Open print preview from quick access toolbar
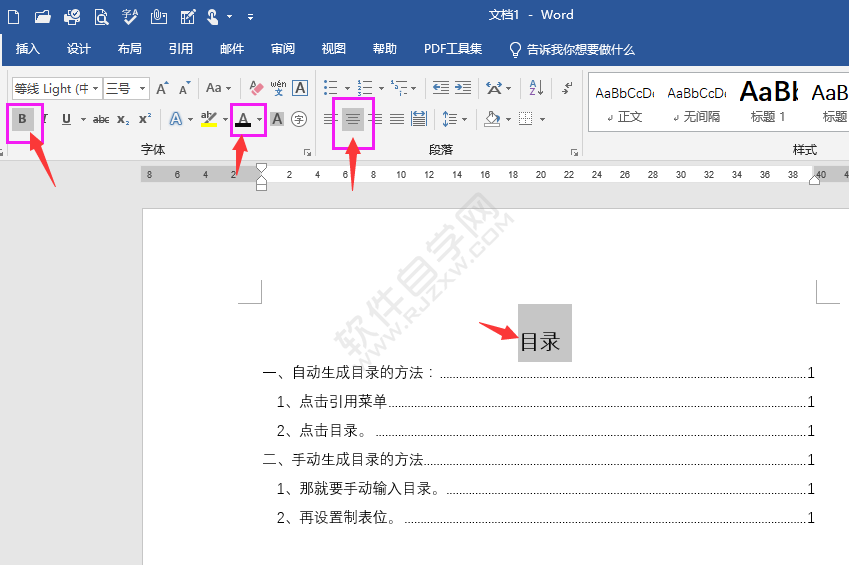This screenshot has height=565, width=849. (101, 17)
